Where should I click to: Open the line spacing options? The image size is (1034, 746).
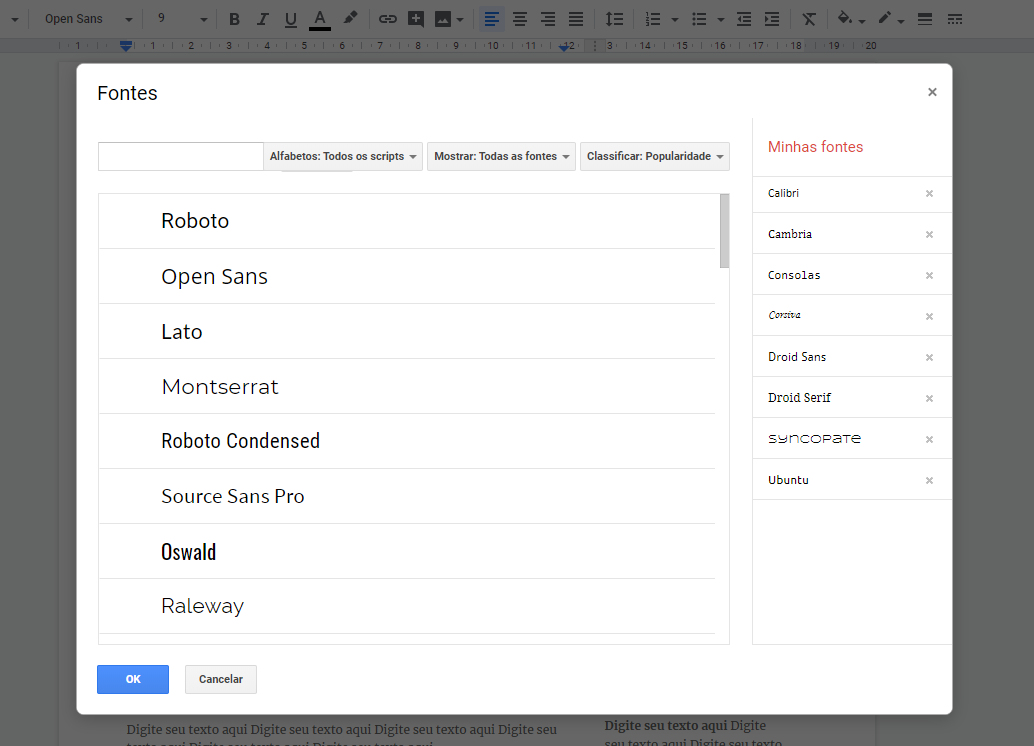tap(614, 18)
